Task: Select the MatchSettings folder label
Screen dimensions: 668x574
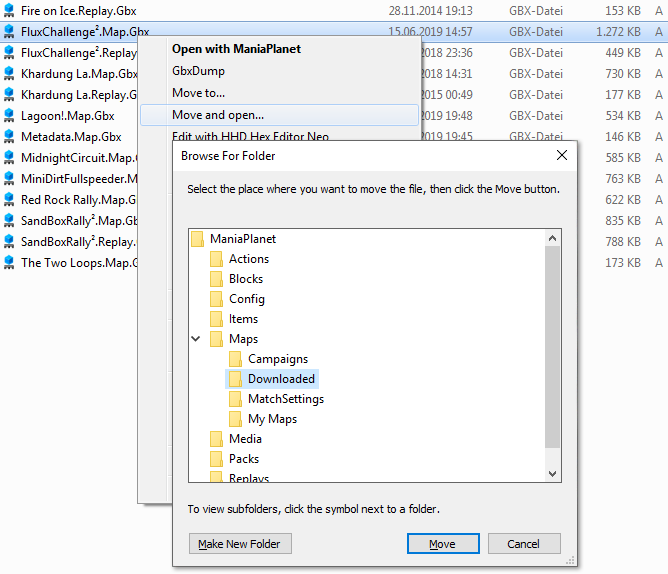Action: (x=286, y=399)
